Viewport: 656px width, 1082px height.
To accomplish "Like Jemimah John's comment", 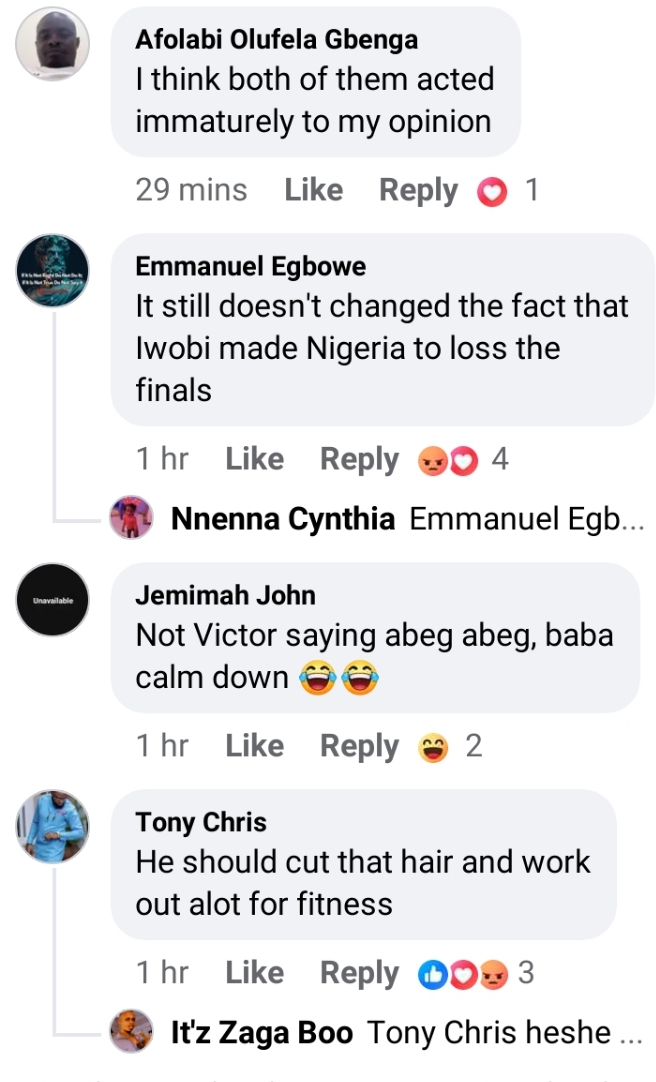I will tap(254, 746).
